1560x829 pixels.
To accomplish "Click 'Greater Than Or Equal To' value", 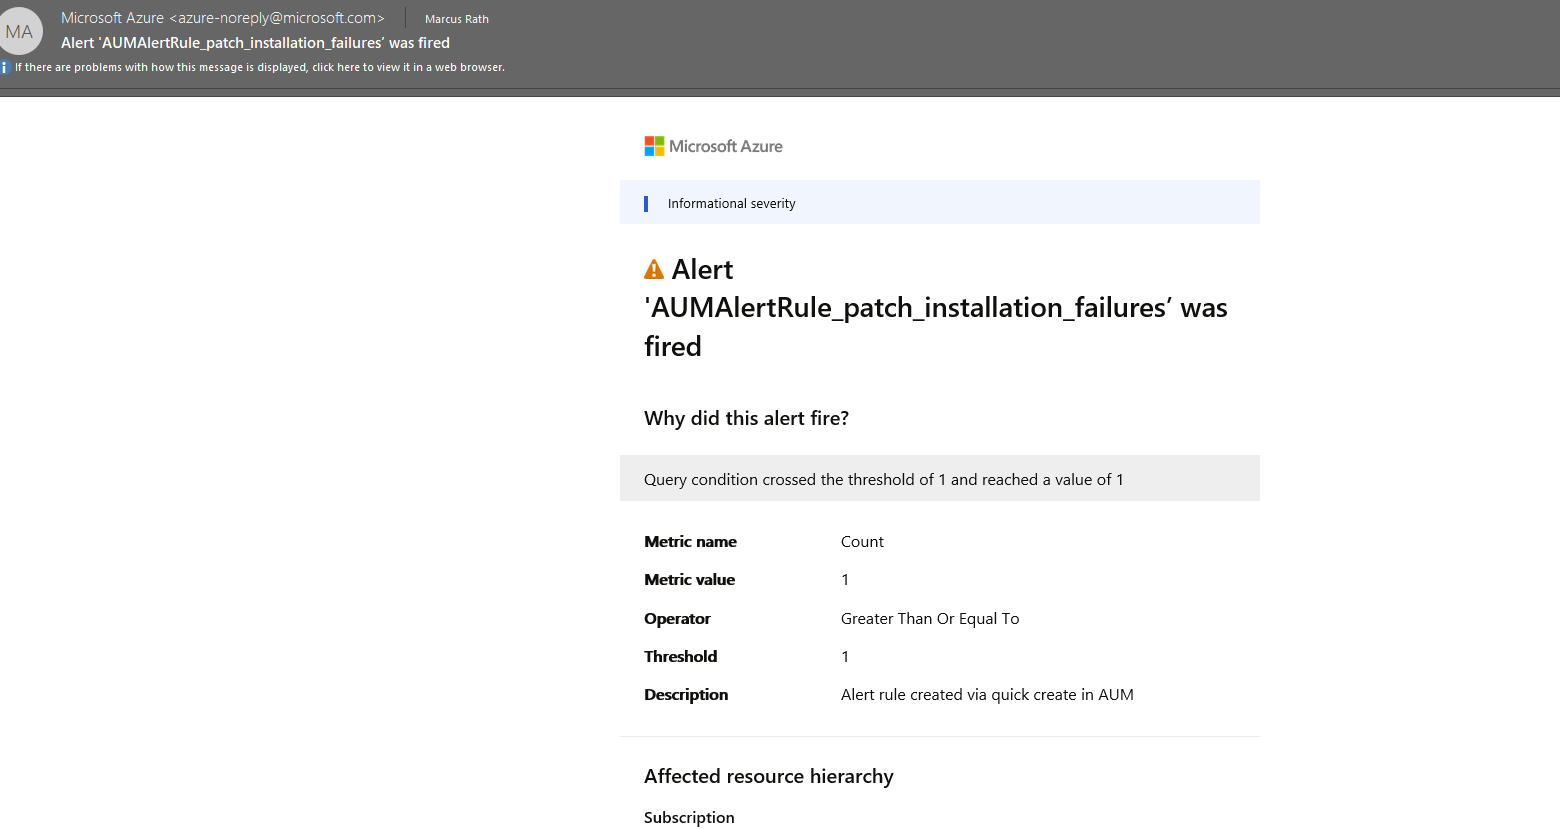I will (x=930, y=619).
